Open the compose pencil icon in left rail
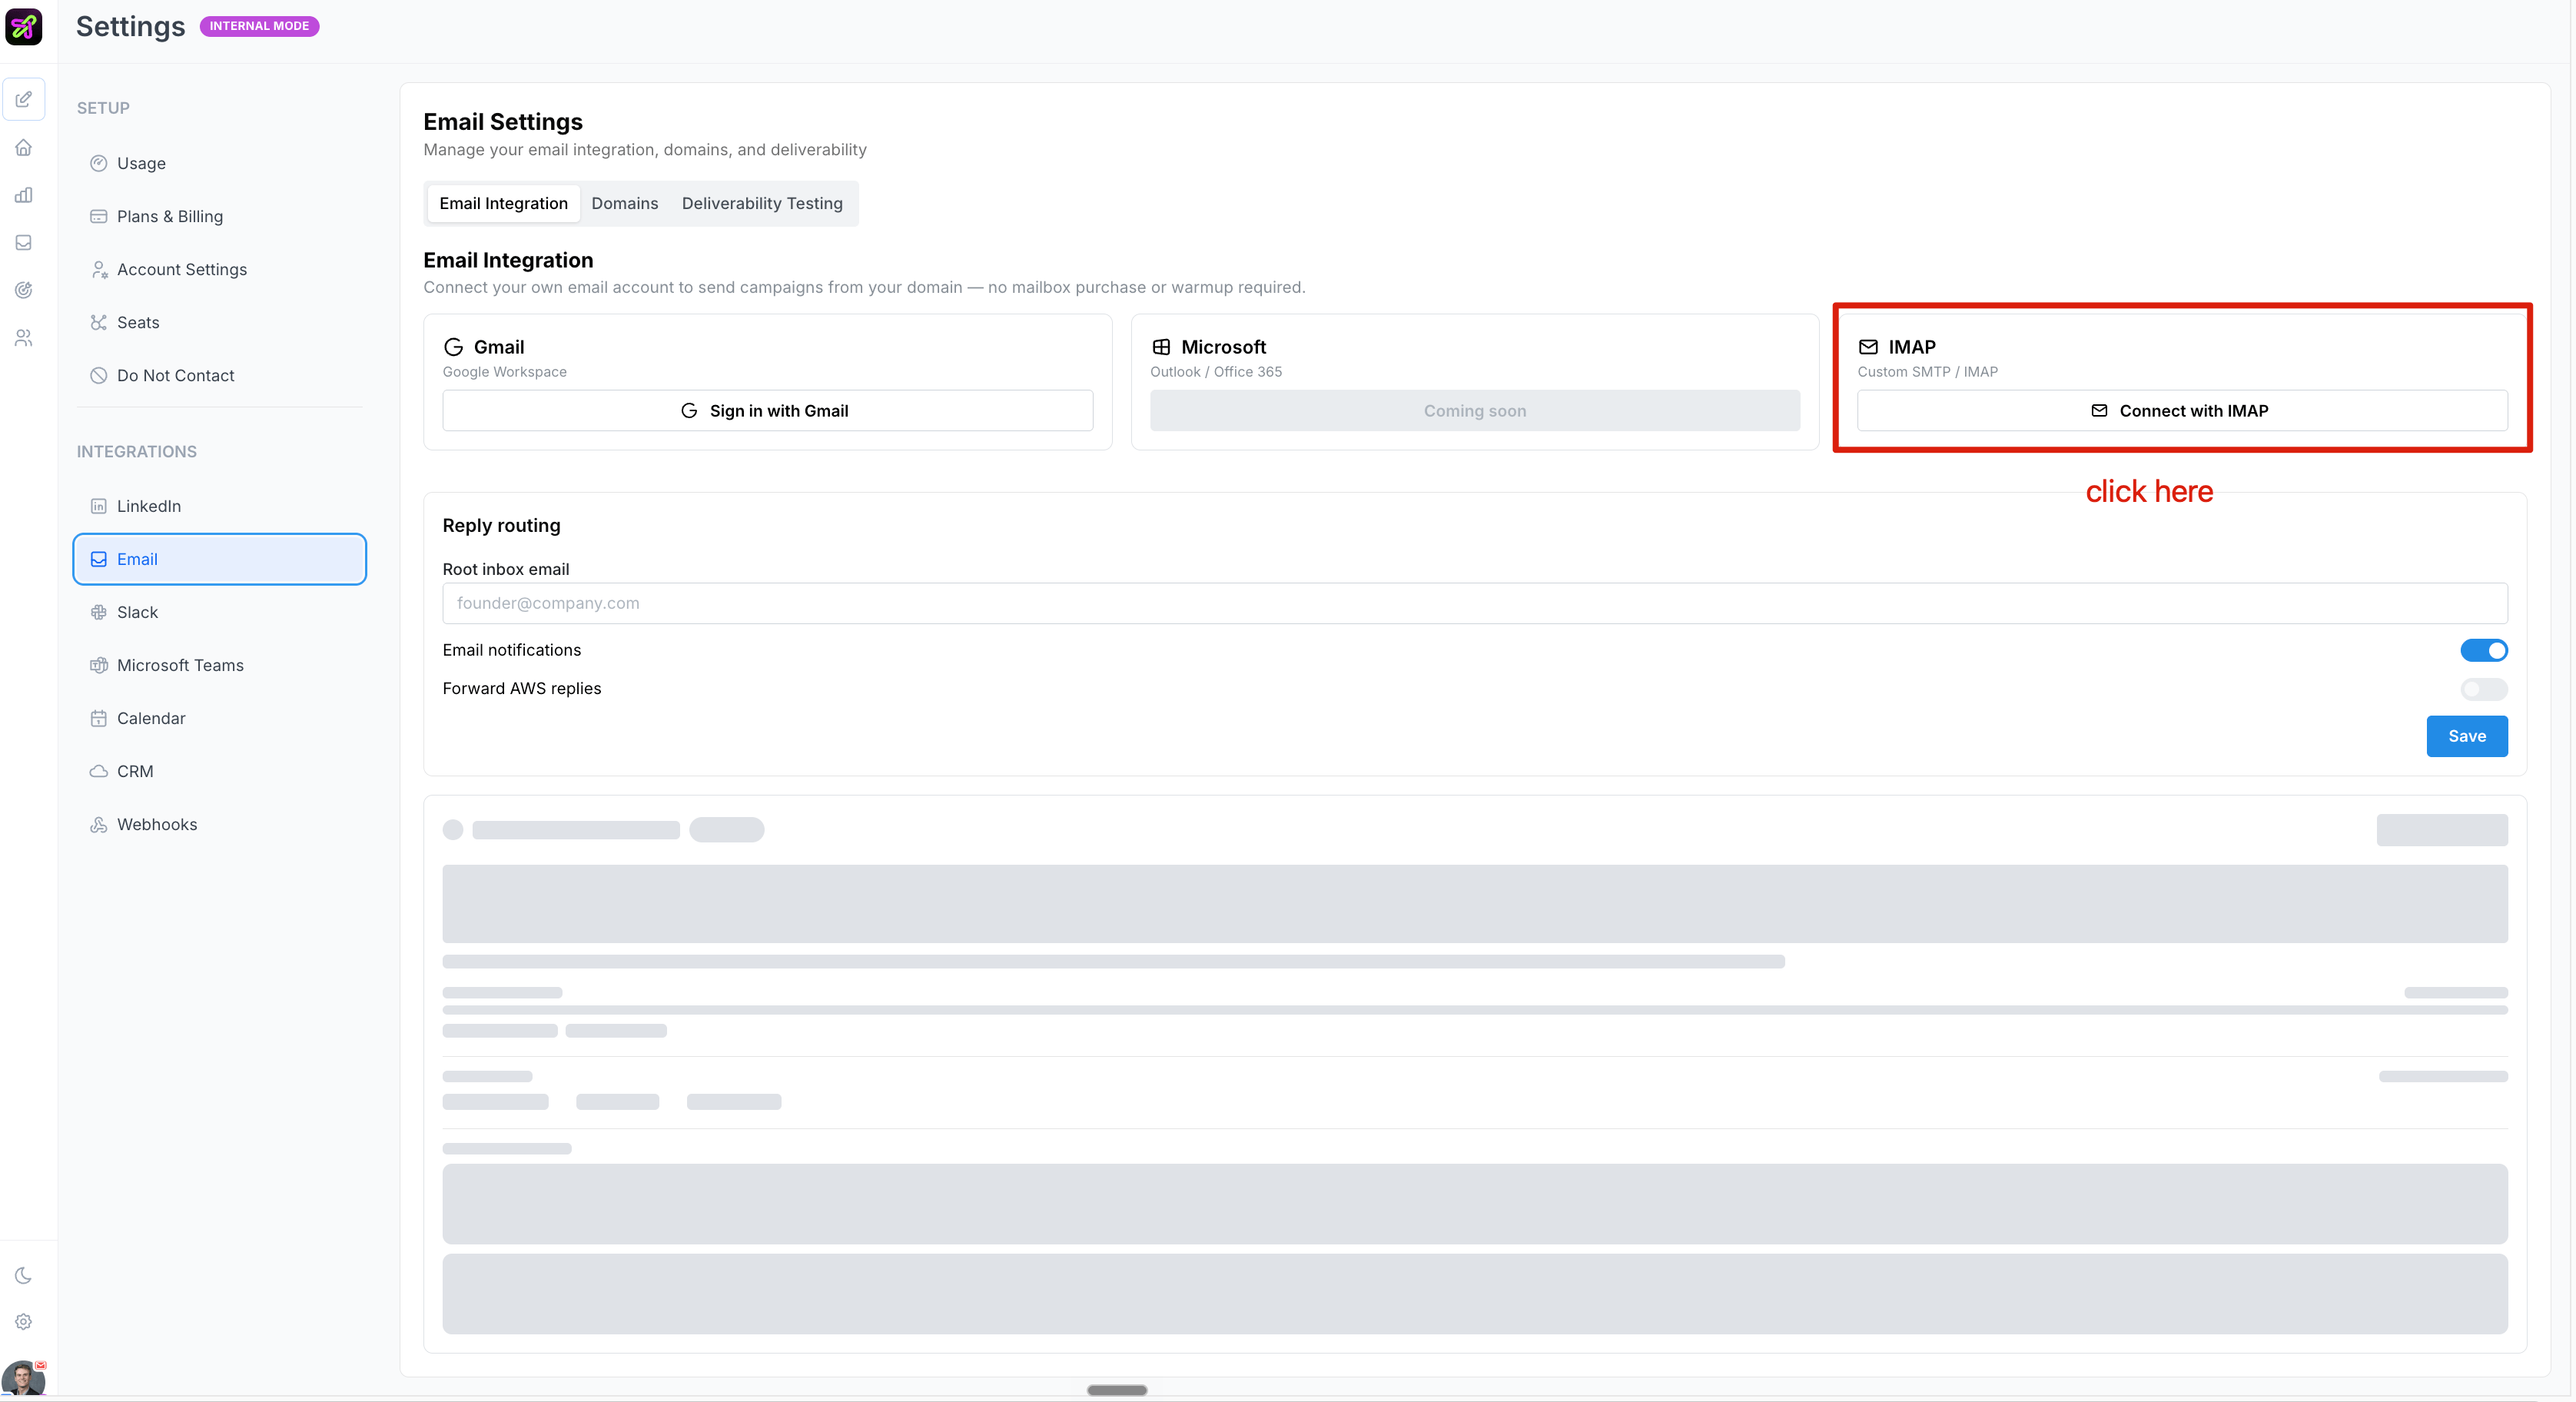This screenshot has height=1402, width=2576. 24,99
